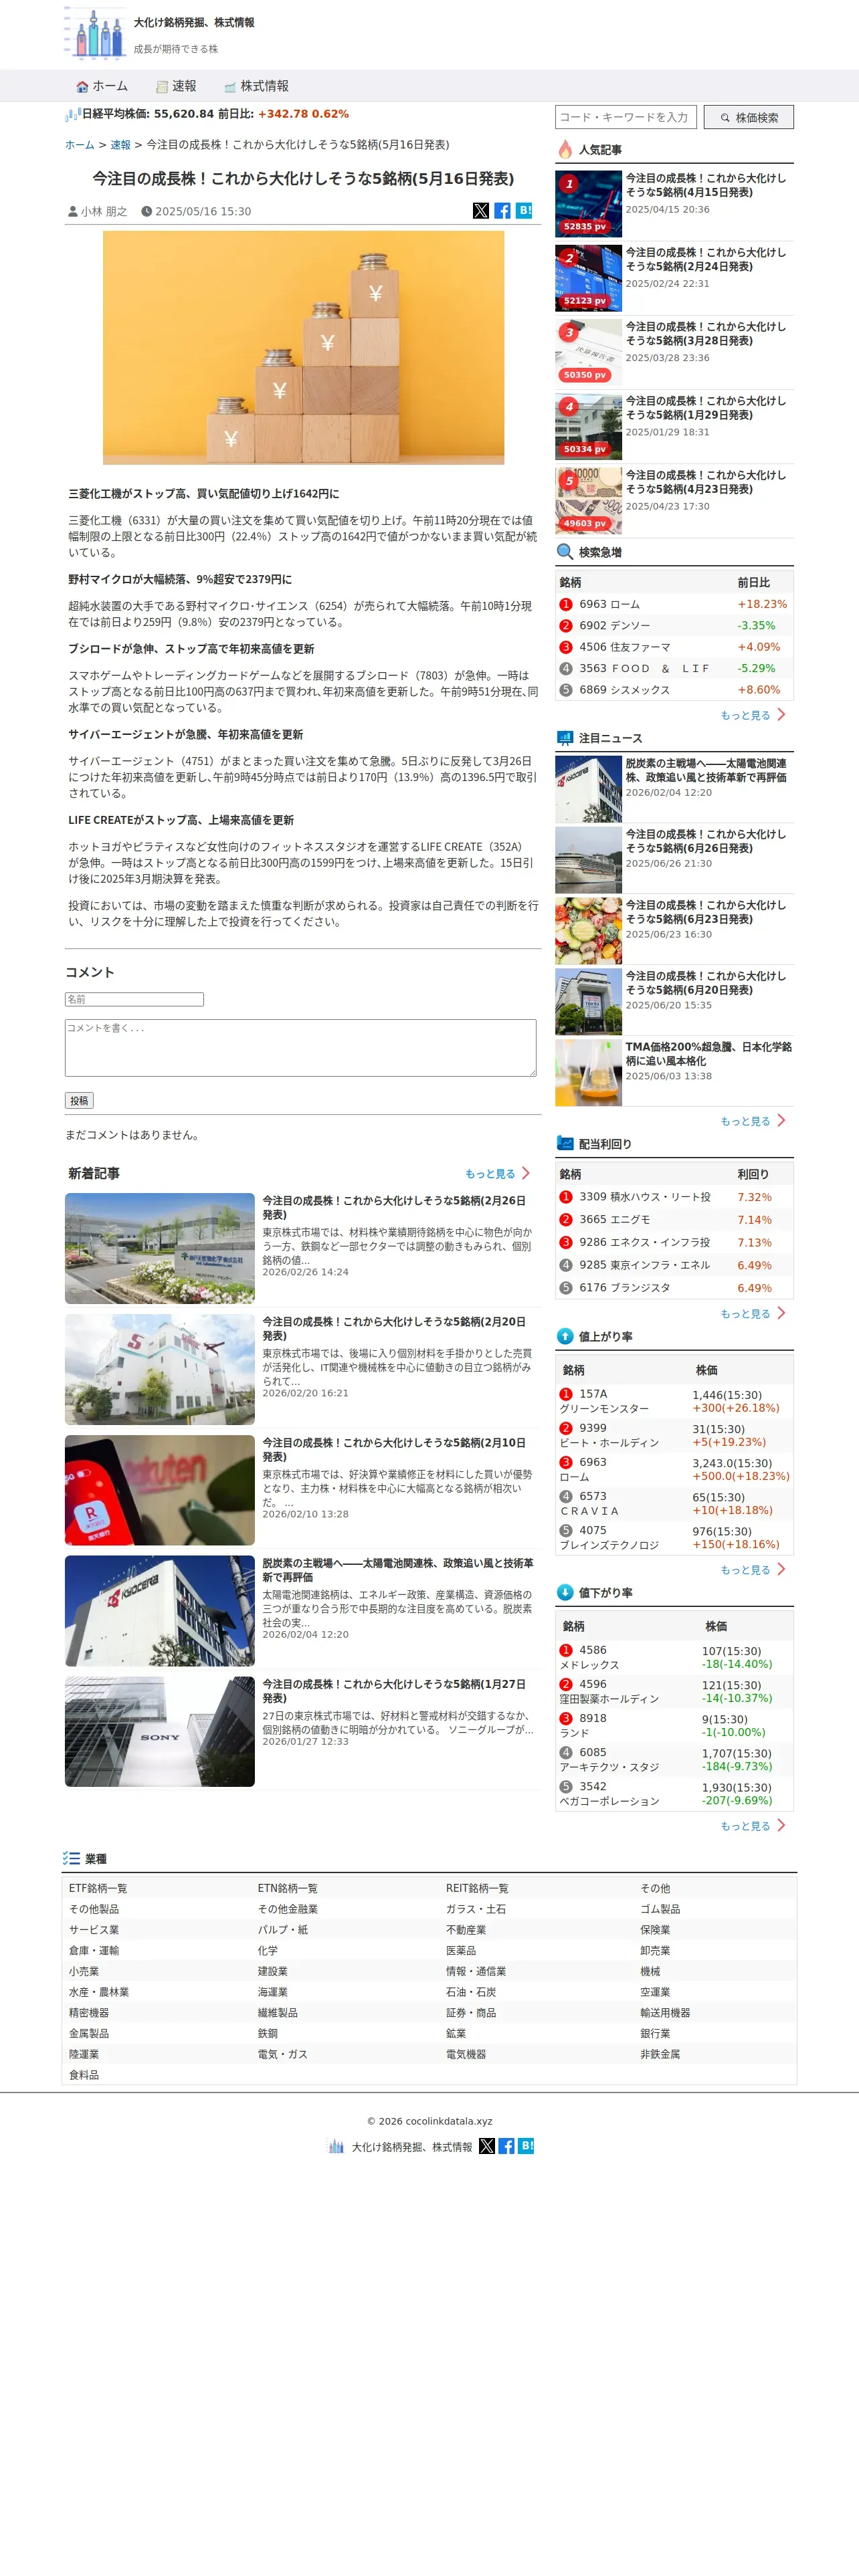Screen dimensions: 859x2576
Task: Open 不動産業 industry link
Action: point(466,1930)
